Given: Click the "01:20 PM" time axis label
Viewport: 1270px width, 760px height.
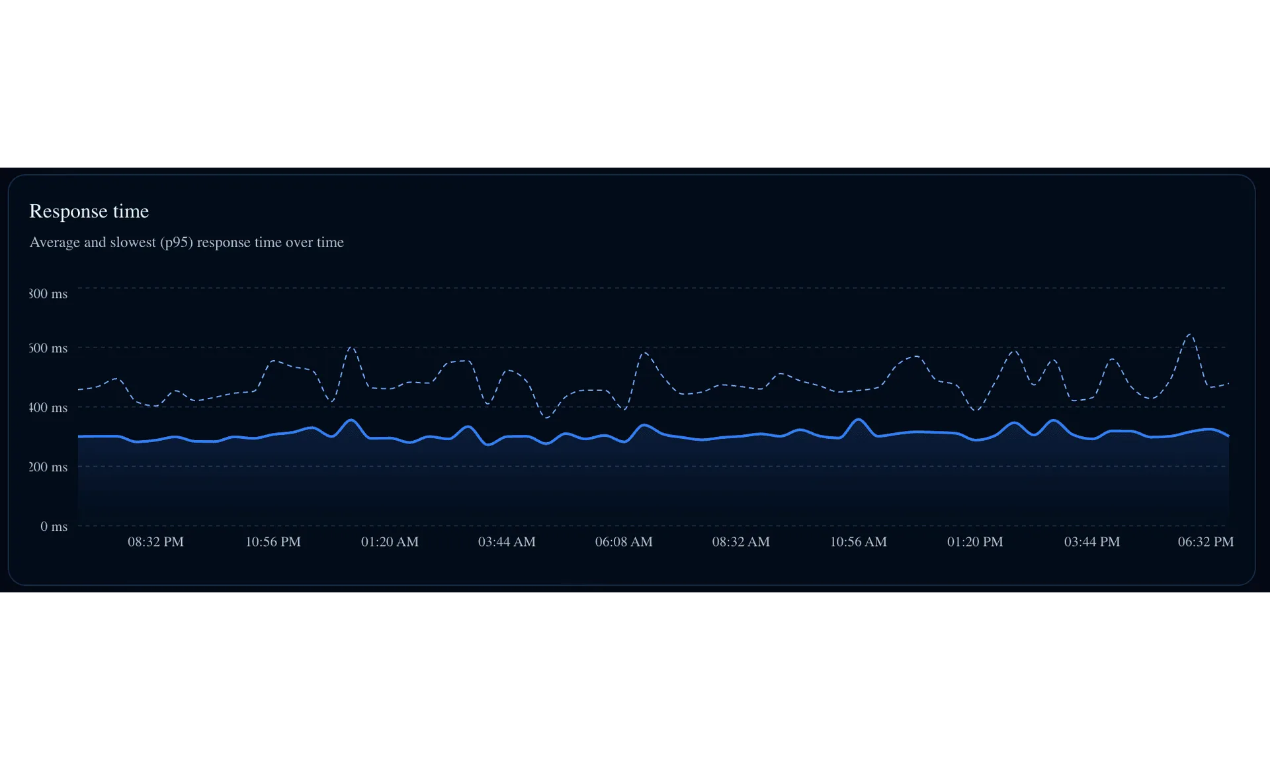Looking at the screenshot, I should tap(975, 542).
